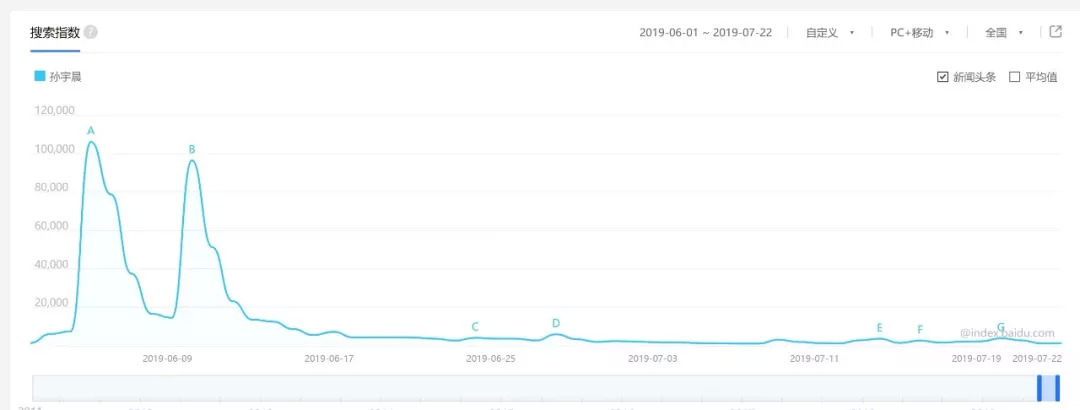Click news marker A on the chart
This screenshot has width=1080, height=410.
[x=91, y=131]
